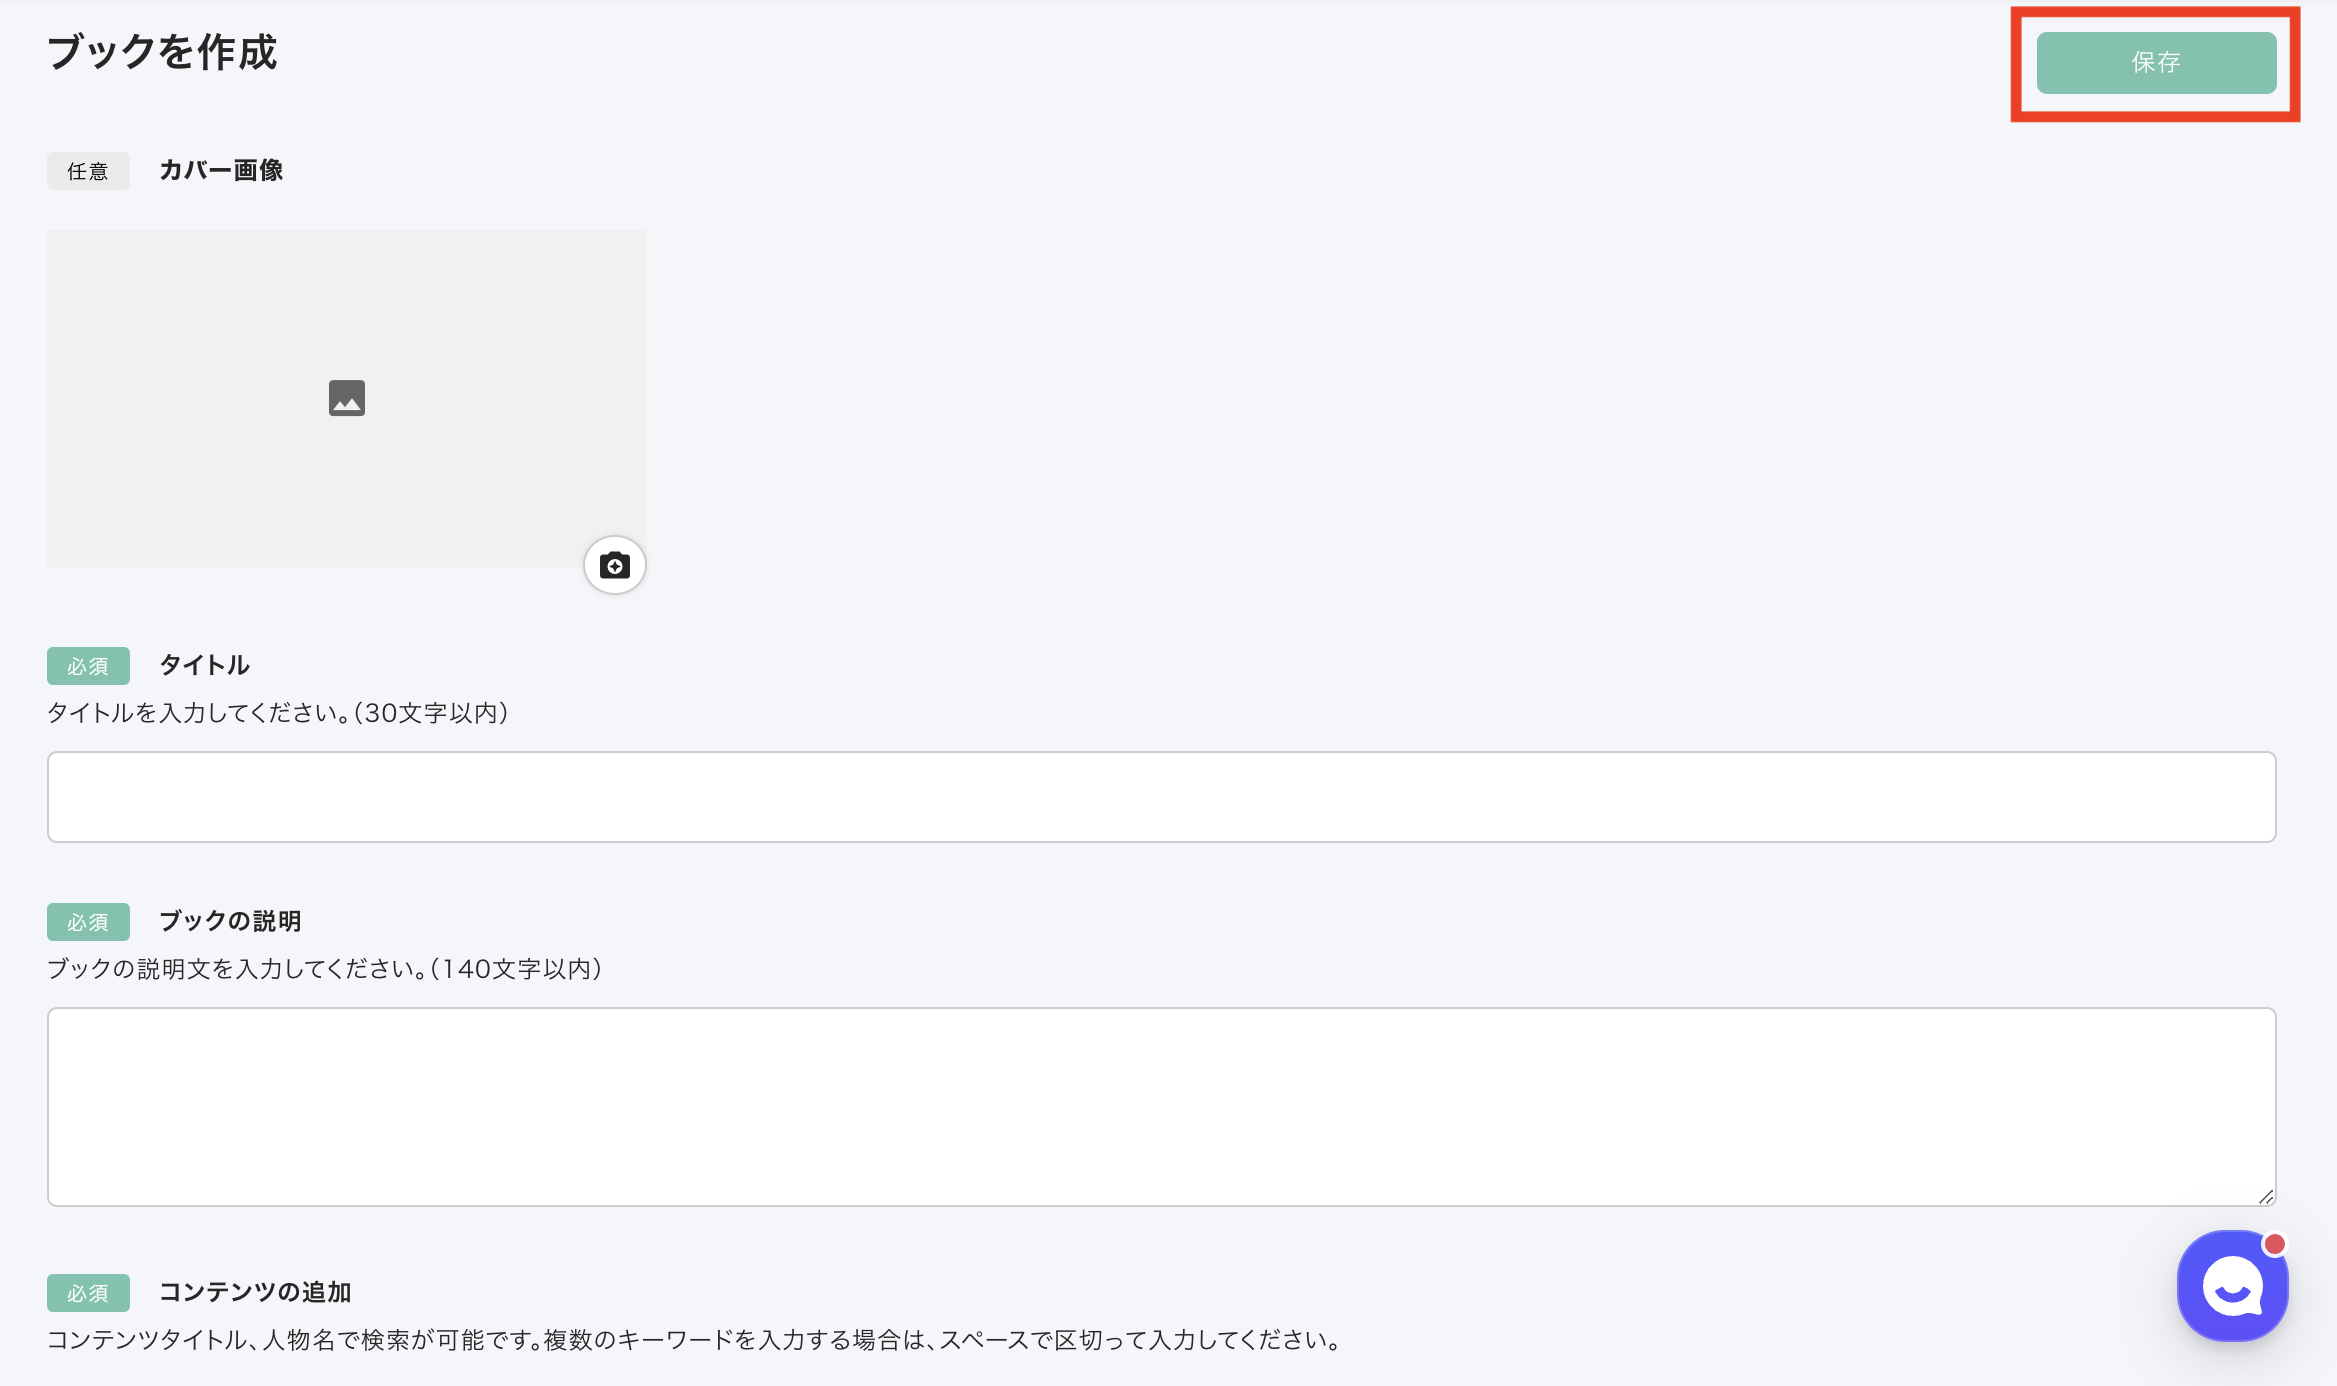Click the 任意 badge beside カバー画像

pyautogui.click(x=88, y=171)
